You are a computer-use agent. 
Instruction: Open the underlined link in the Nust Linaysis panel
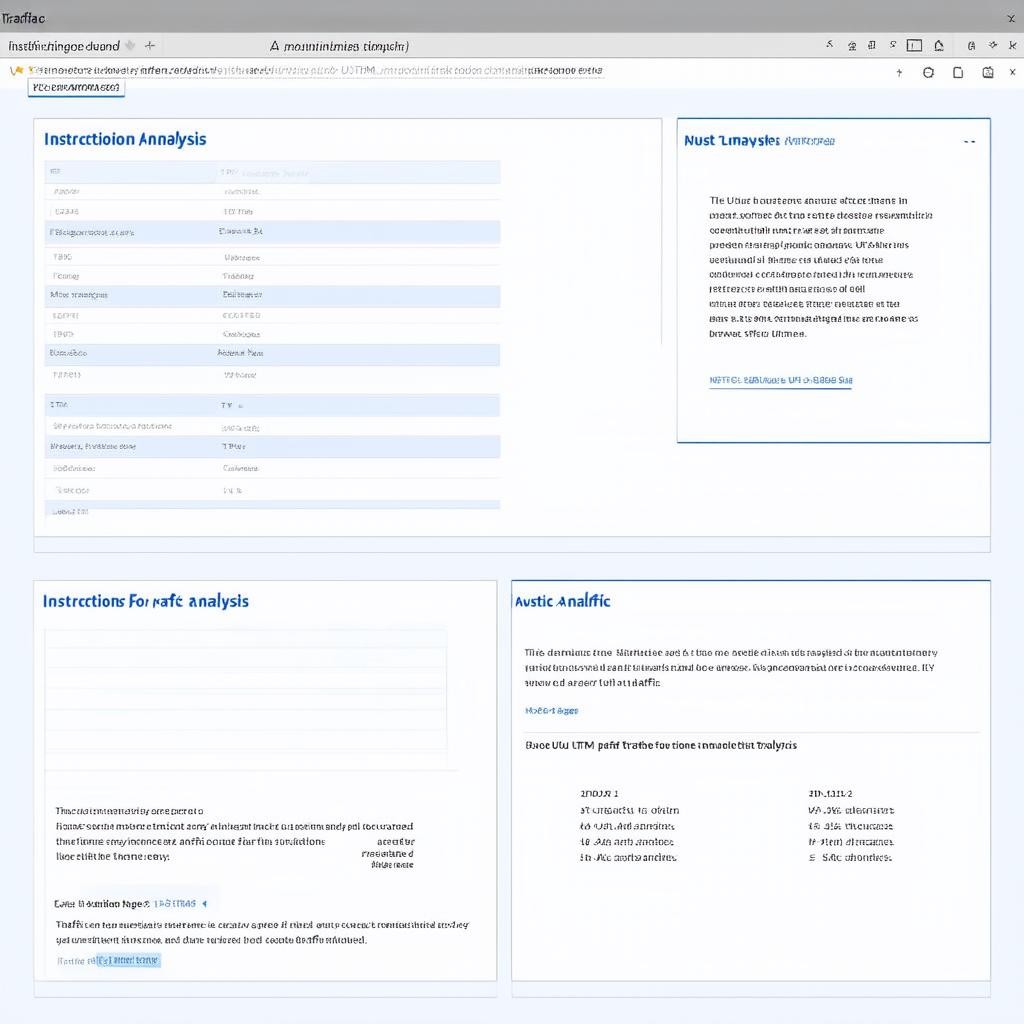click(x=780, y=380)
